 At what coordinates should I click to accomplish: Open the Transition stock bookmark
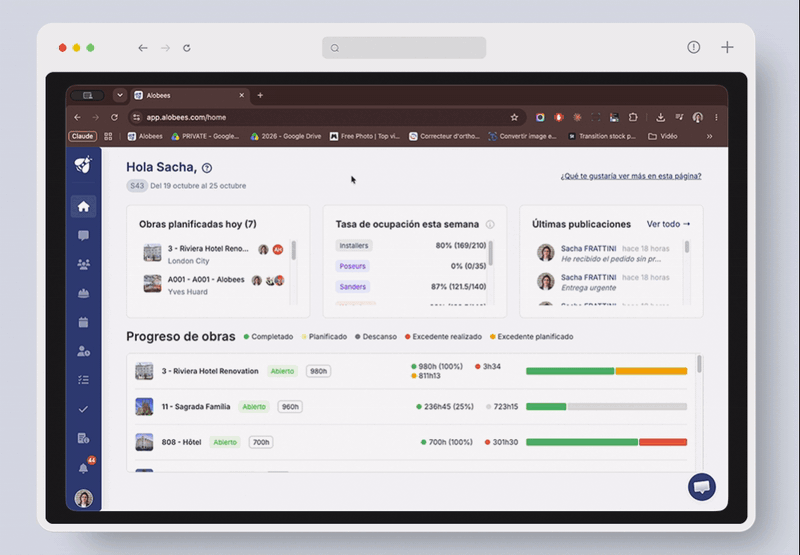pos(602,136)
